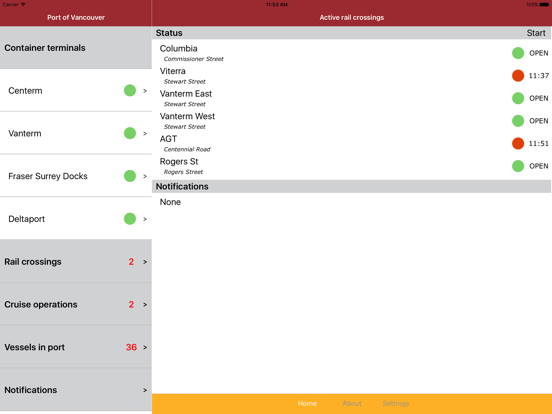552x414 pixels.
Task: Click Vanterm East crossing green dot
Action: click(x=518, y=98)
